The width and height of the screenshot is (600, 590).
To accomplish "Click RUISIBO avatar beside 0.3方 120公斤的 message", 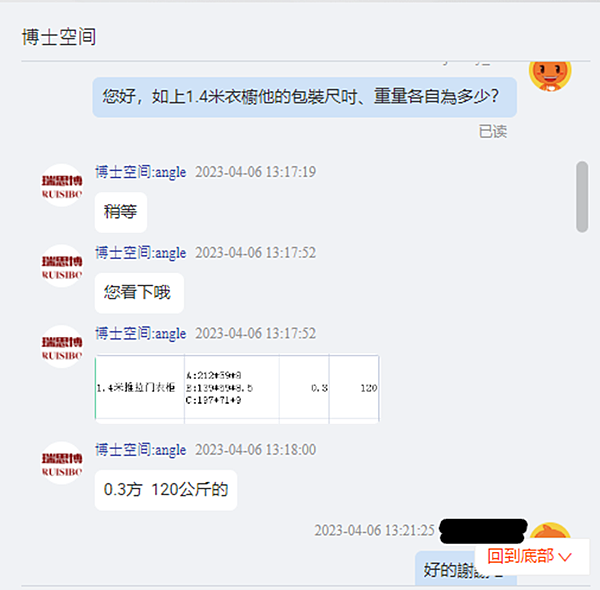I will pos(62,463).
